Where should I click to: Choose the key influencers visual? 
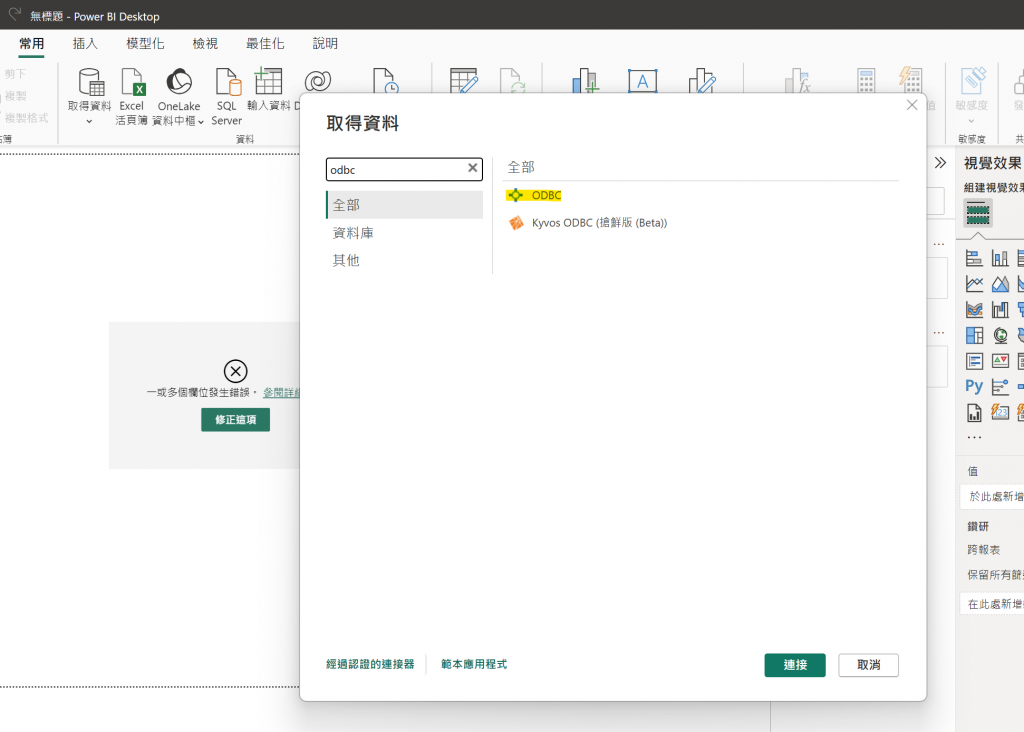[x=1000, y=387]
